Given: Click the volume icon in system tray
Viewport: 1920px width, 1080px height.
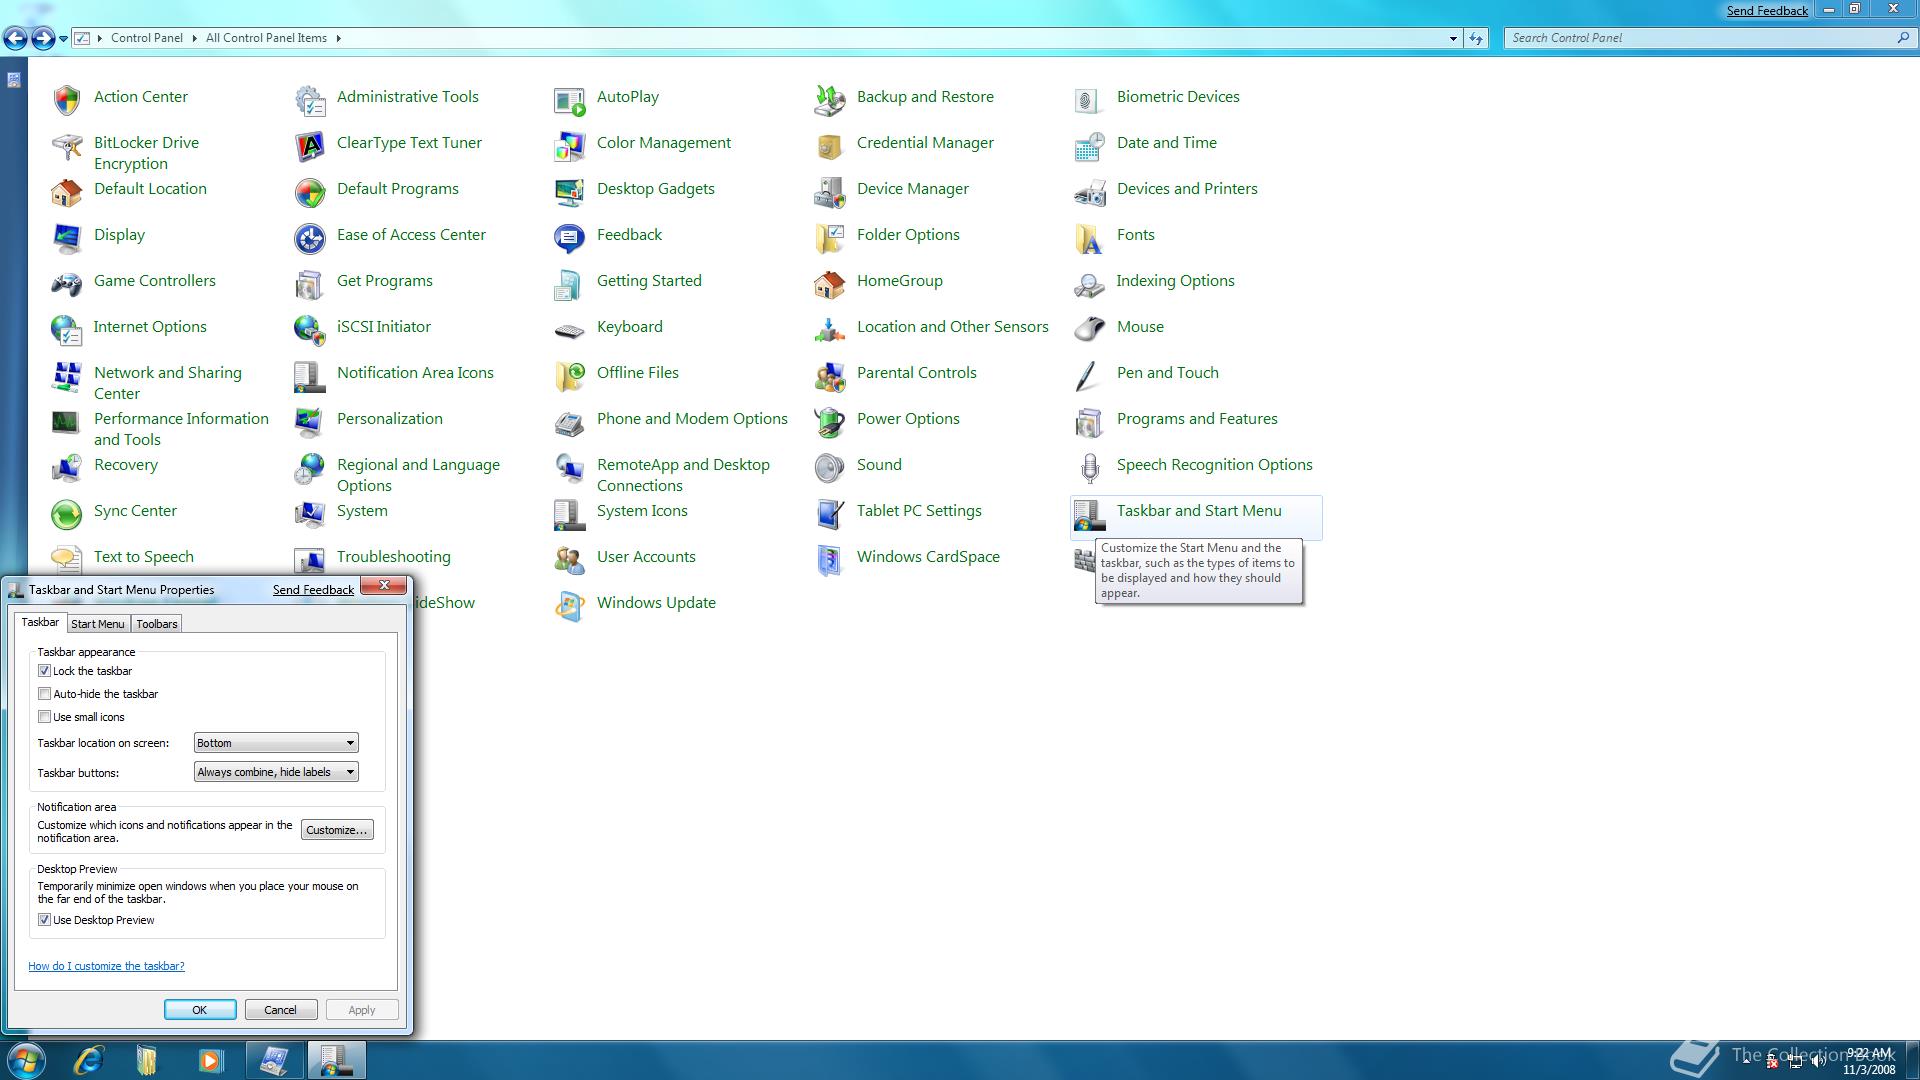Looking at the screenshot, I should (x=1818, y=1062).
